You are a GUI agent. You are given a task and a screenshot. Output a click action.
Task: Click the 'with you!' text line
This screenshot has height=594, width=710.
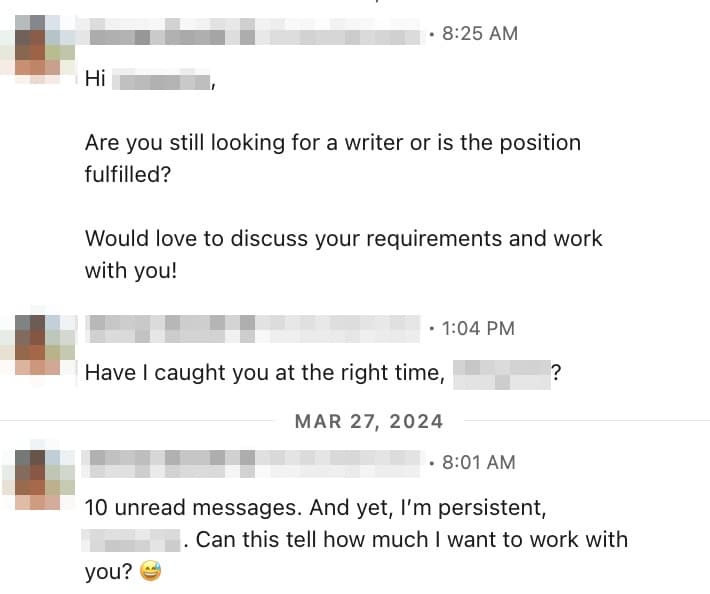point(131,271)
